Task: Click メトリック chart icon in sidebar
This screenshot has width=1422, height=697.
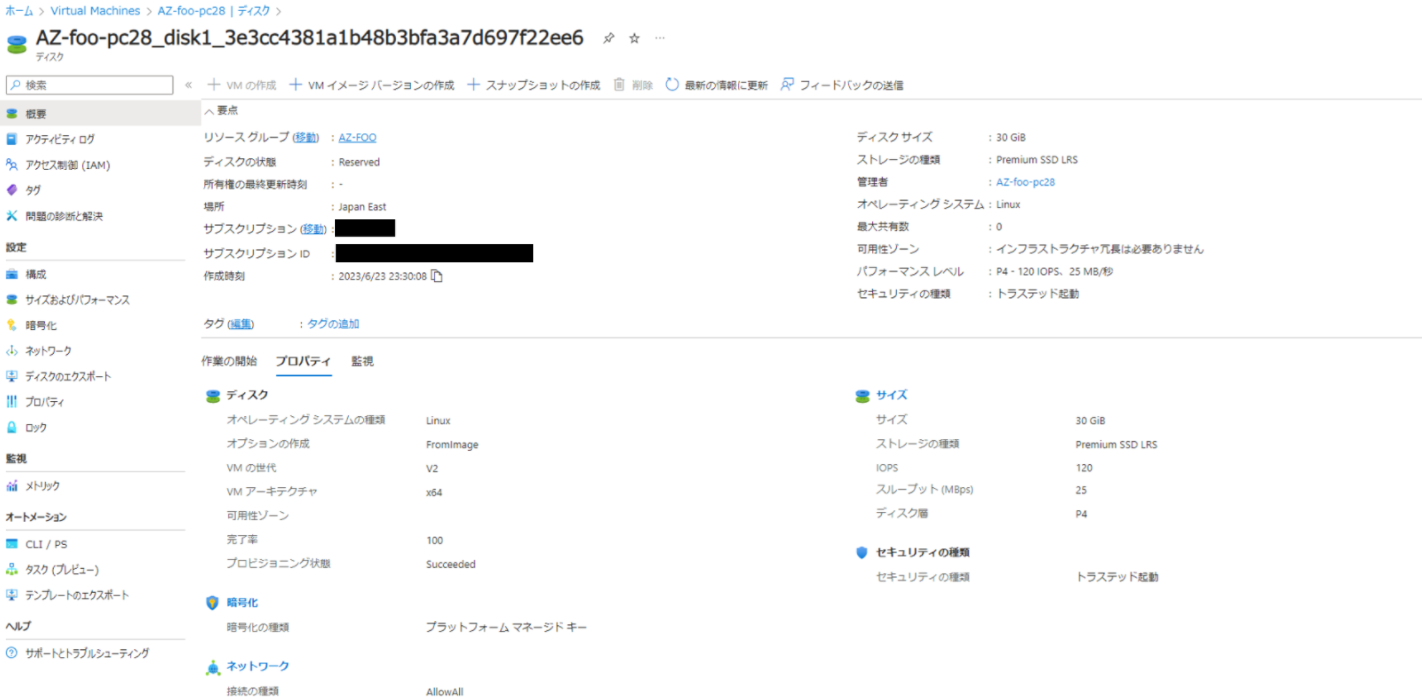Action: pyautogui.click(x=12, y=486)
